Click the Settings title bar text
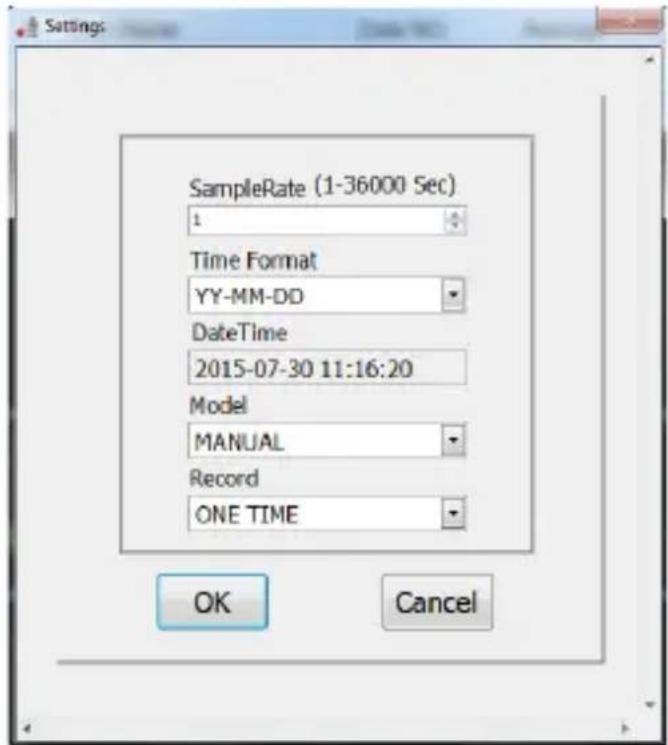668x745 pixels. 75,26
